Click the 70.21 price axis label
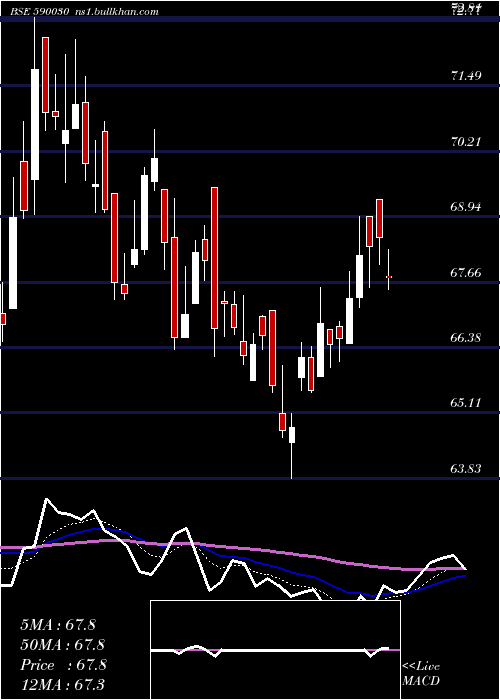This screenshot has height=700, width=500. tap(466, 142)
